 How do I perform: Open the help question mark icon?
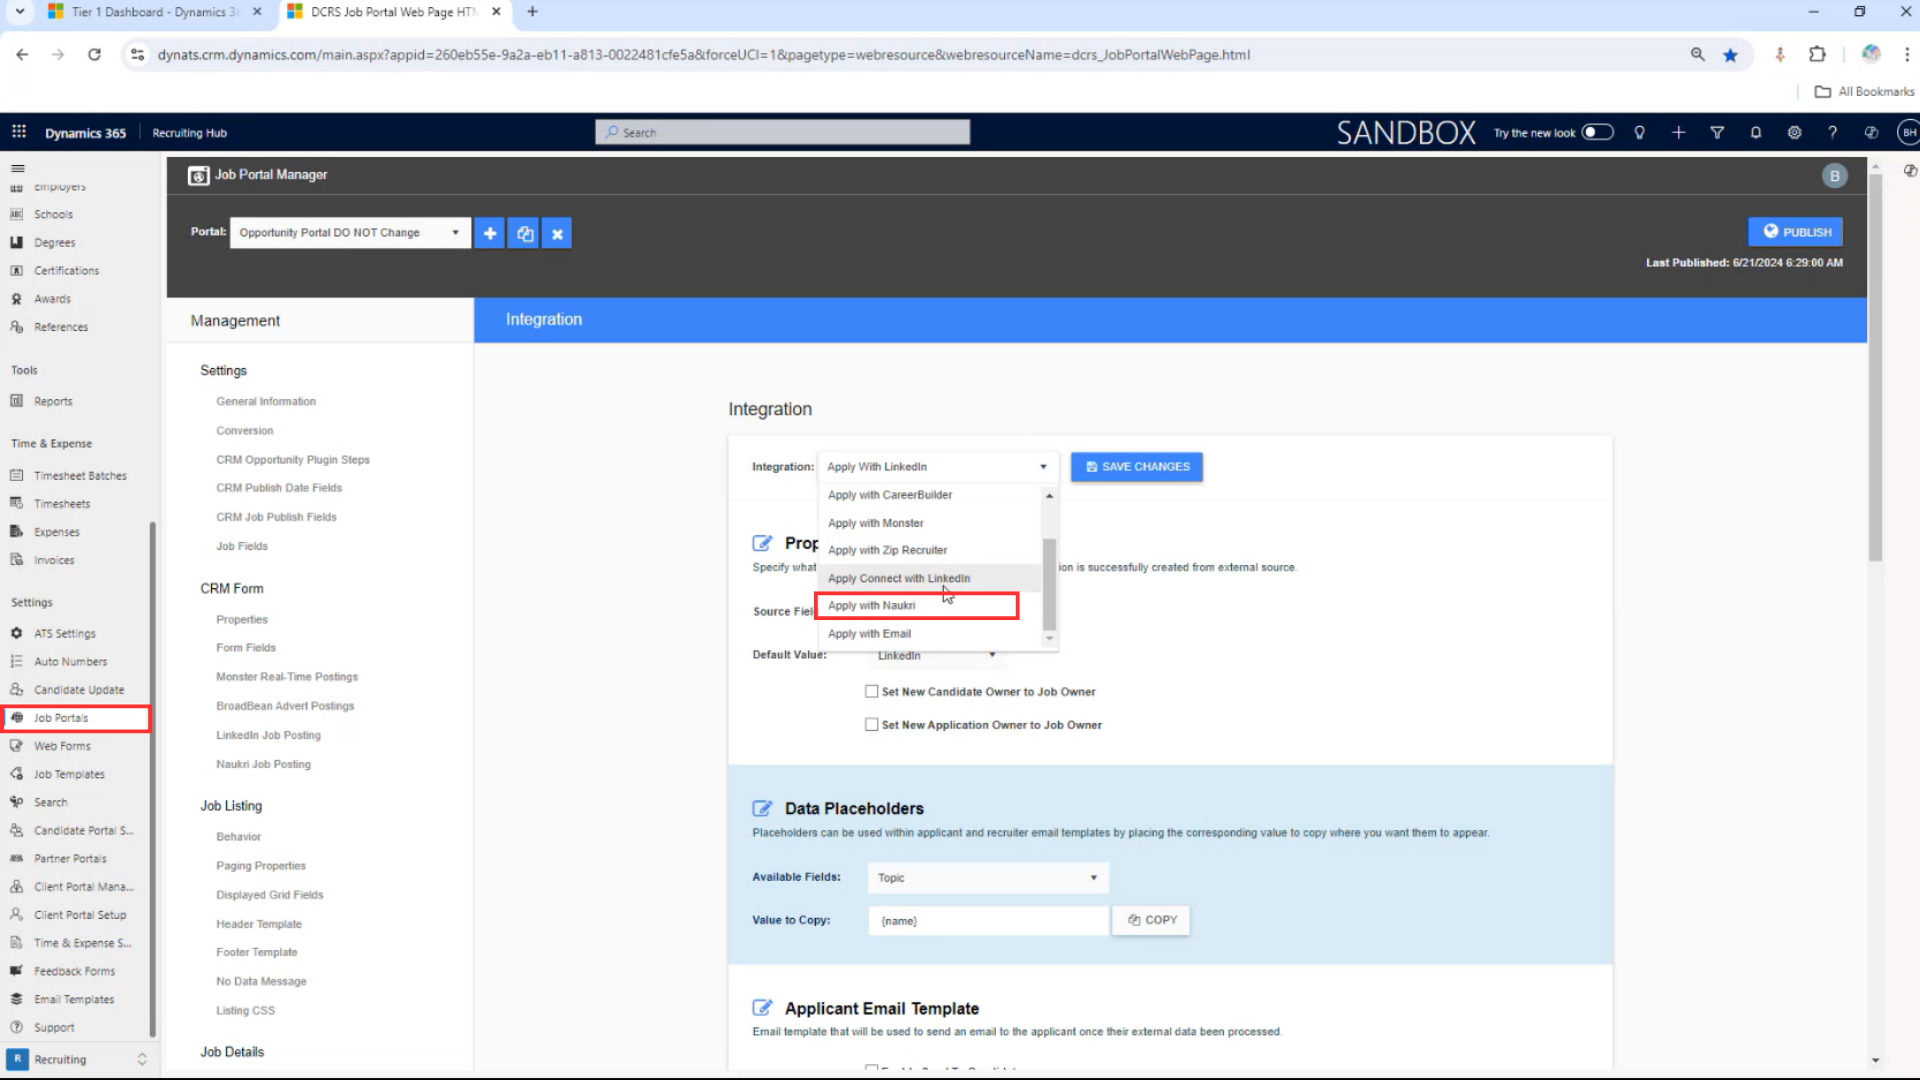point(1832,132)
